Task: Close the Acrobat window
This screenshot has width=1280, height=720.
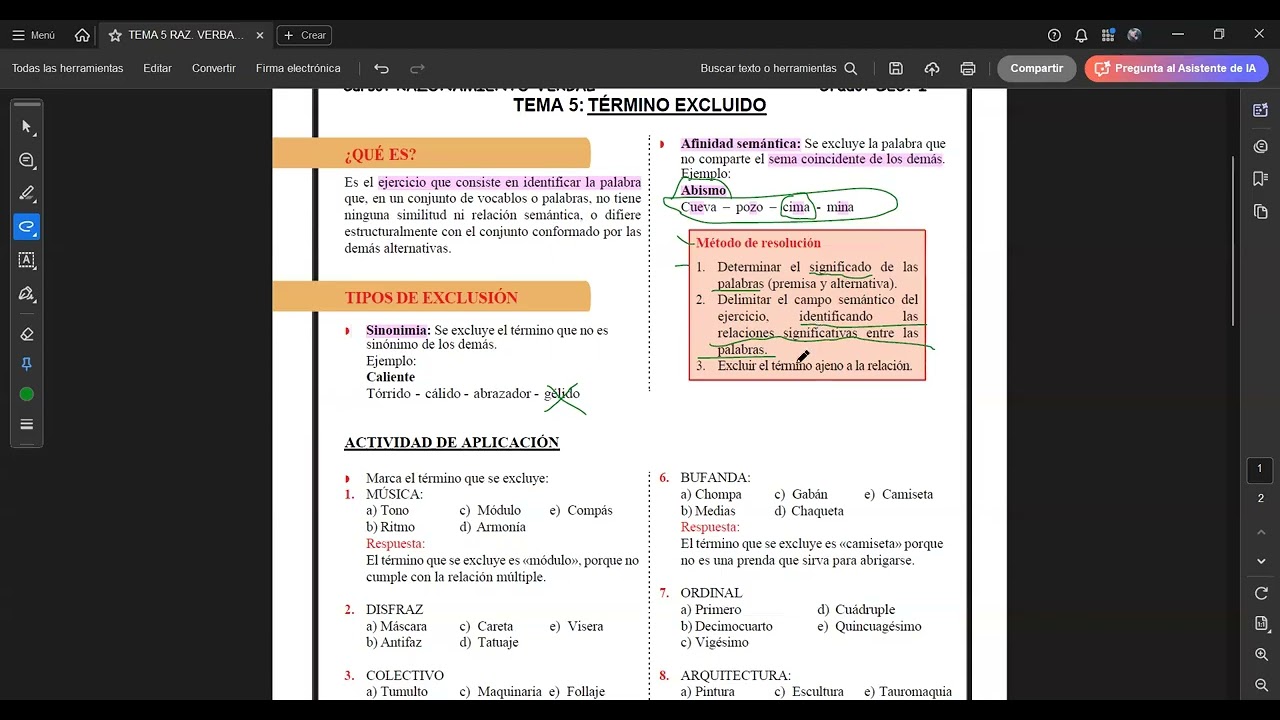Action: [x=1259, y=34]
